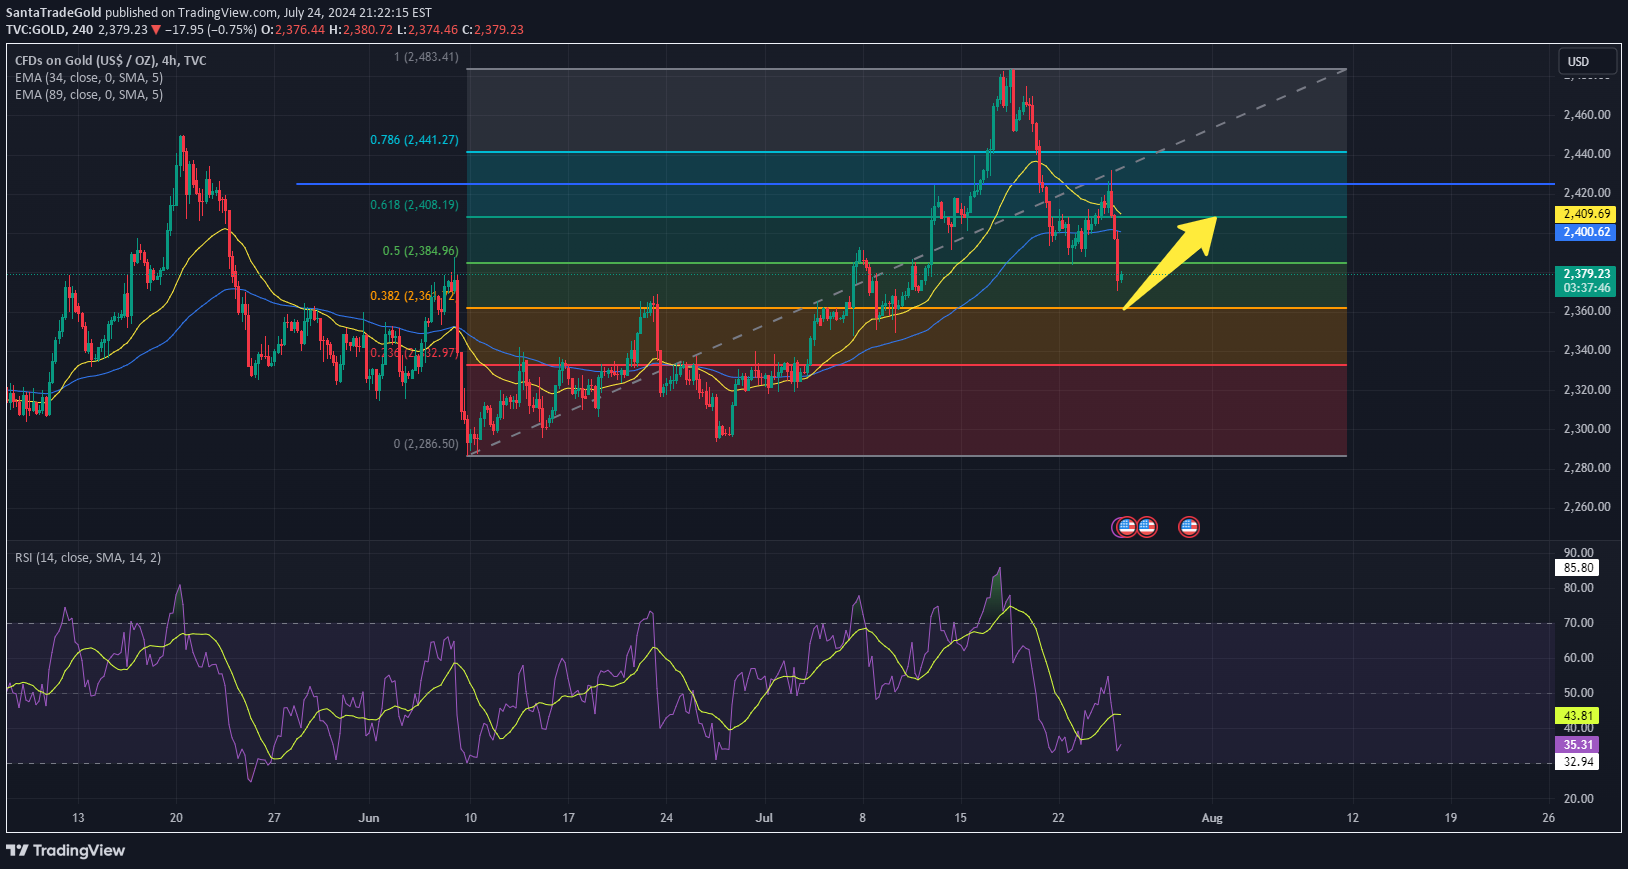Click the US flag event icon nearest Aug

tap(1189, 527)
